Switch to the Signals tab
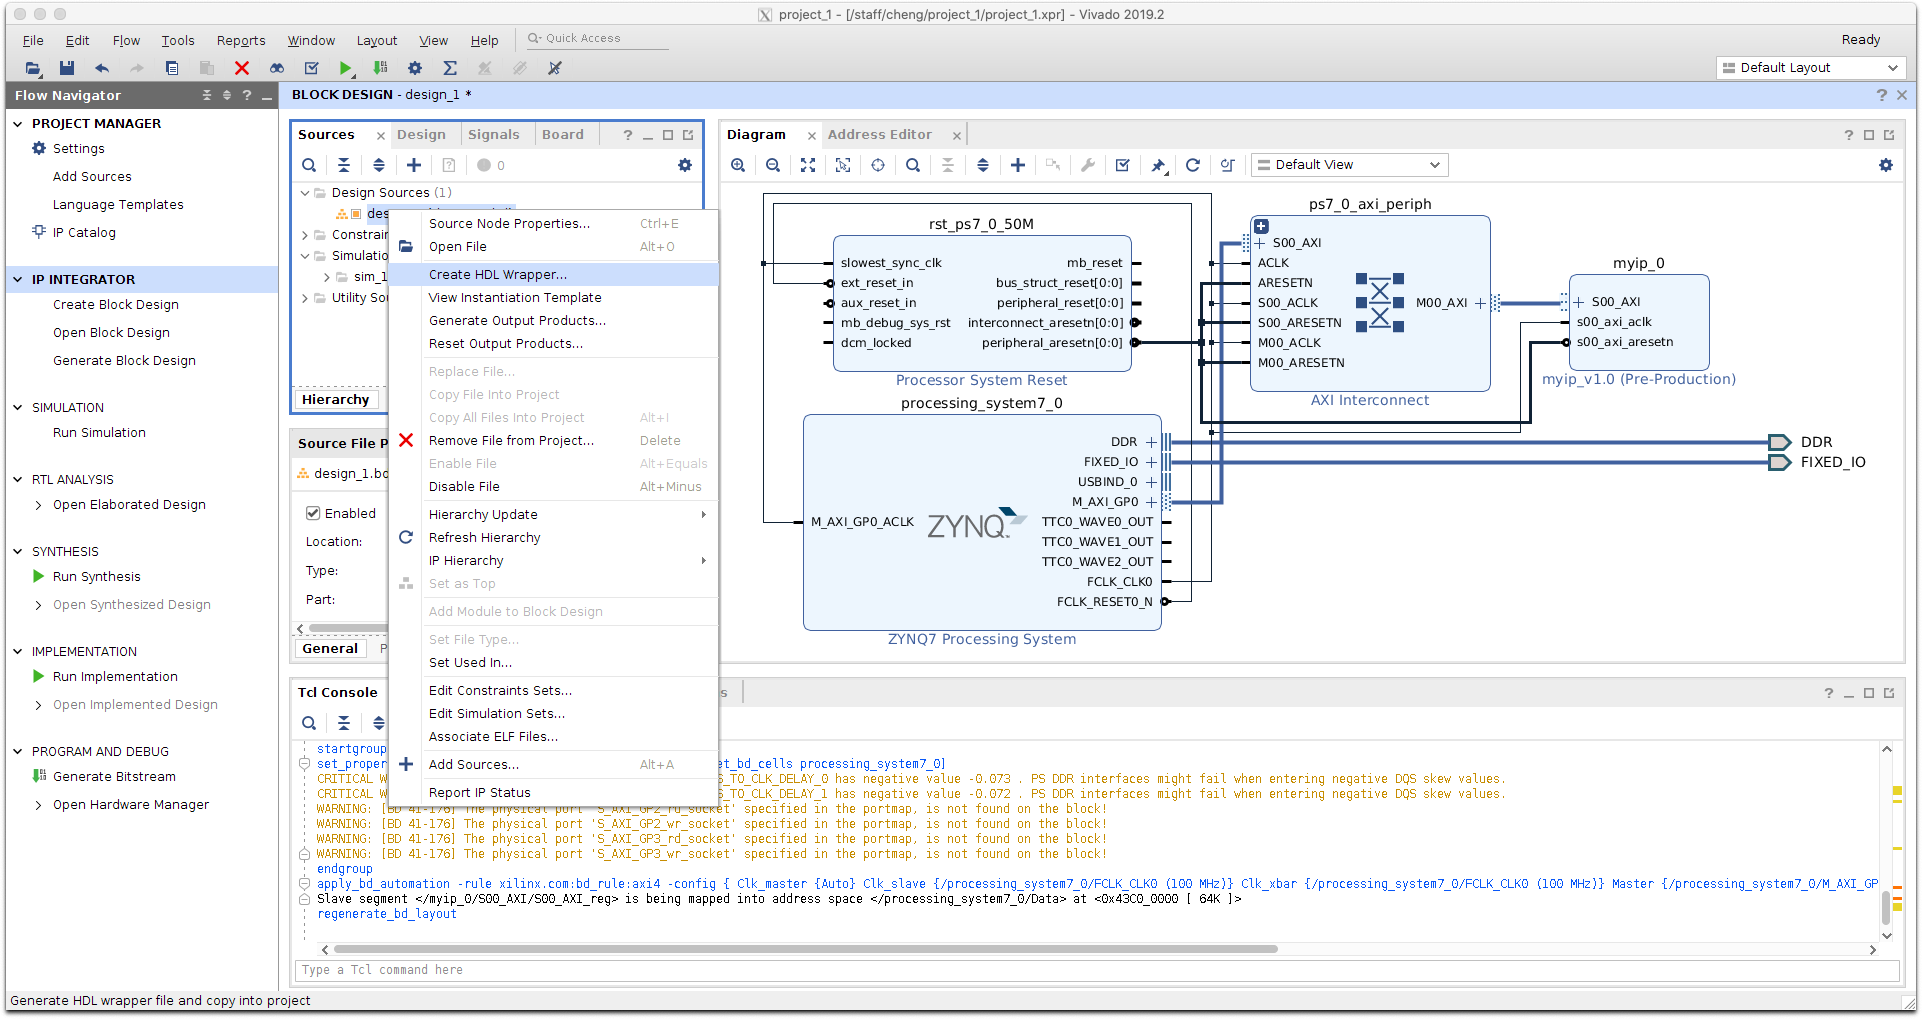This screenshot has height=1019, width=1922. coord(493,135)
